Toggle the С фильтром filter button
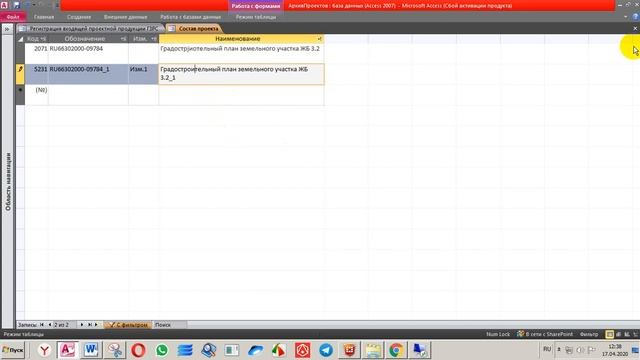 click(x=128, y=325)
